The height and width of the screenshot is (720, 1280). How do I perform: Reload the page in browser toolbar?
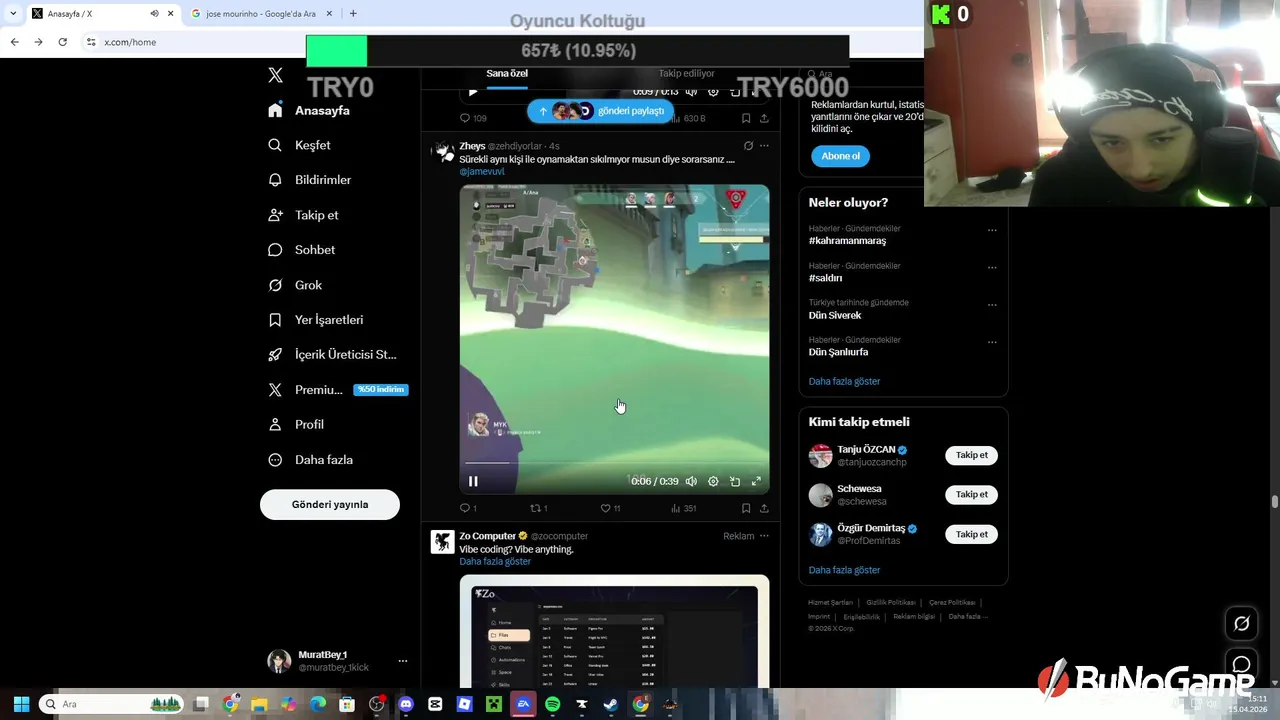pos(62,42)
